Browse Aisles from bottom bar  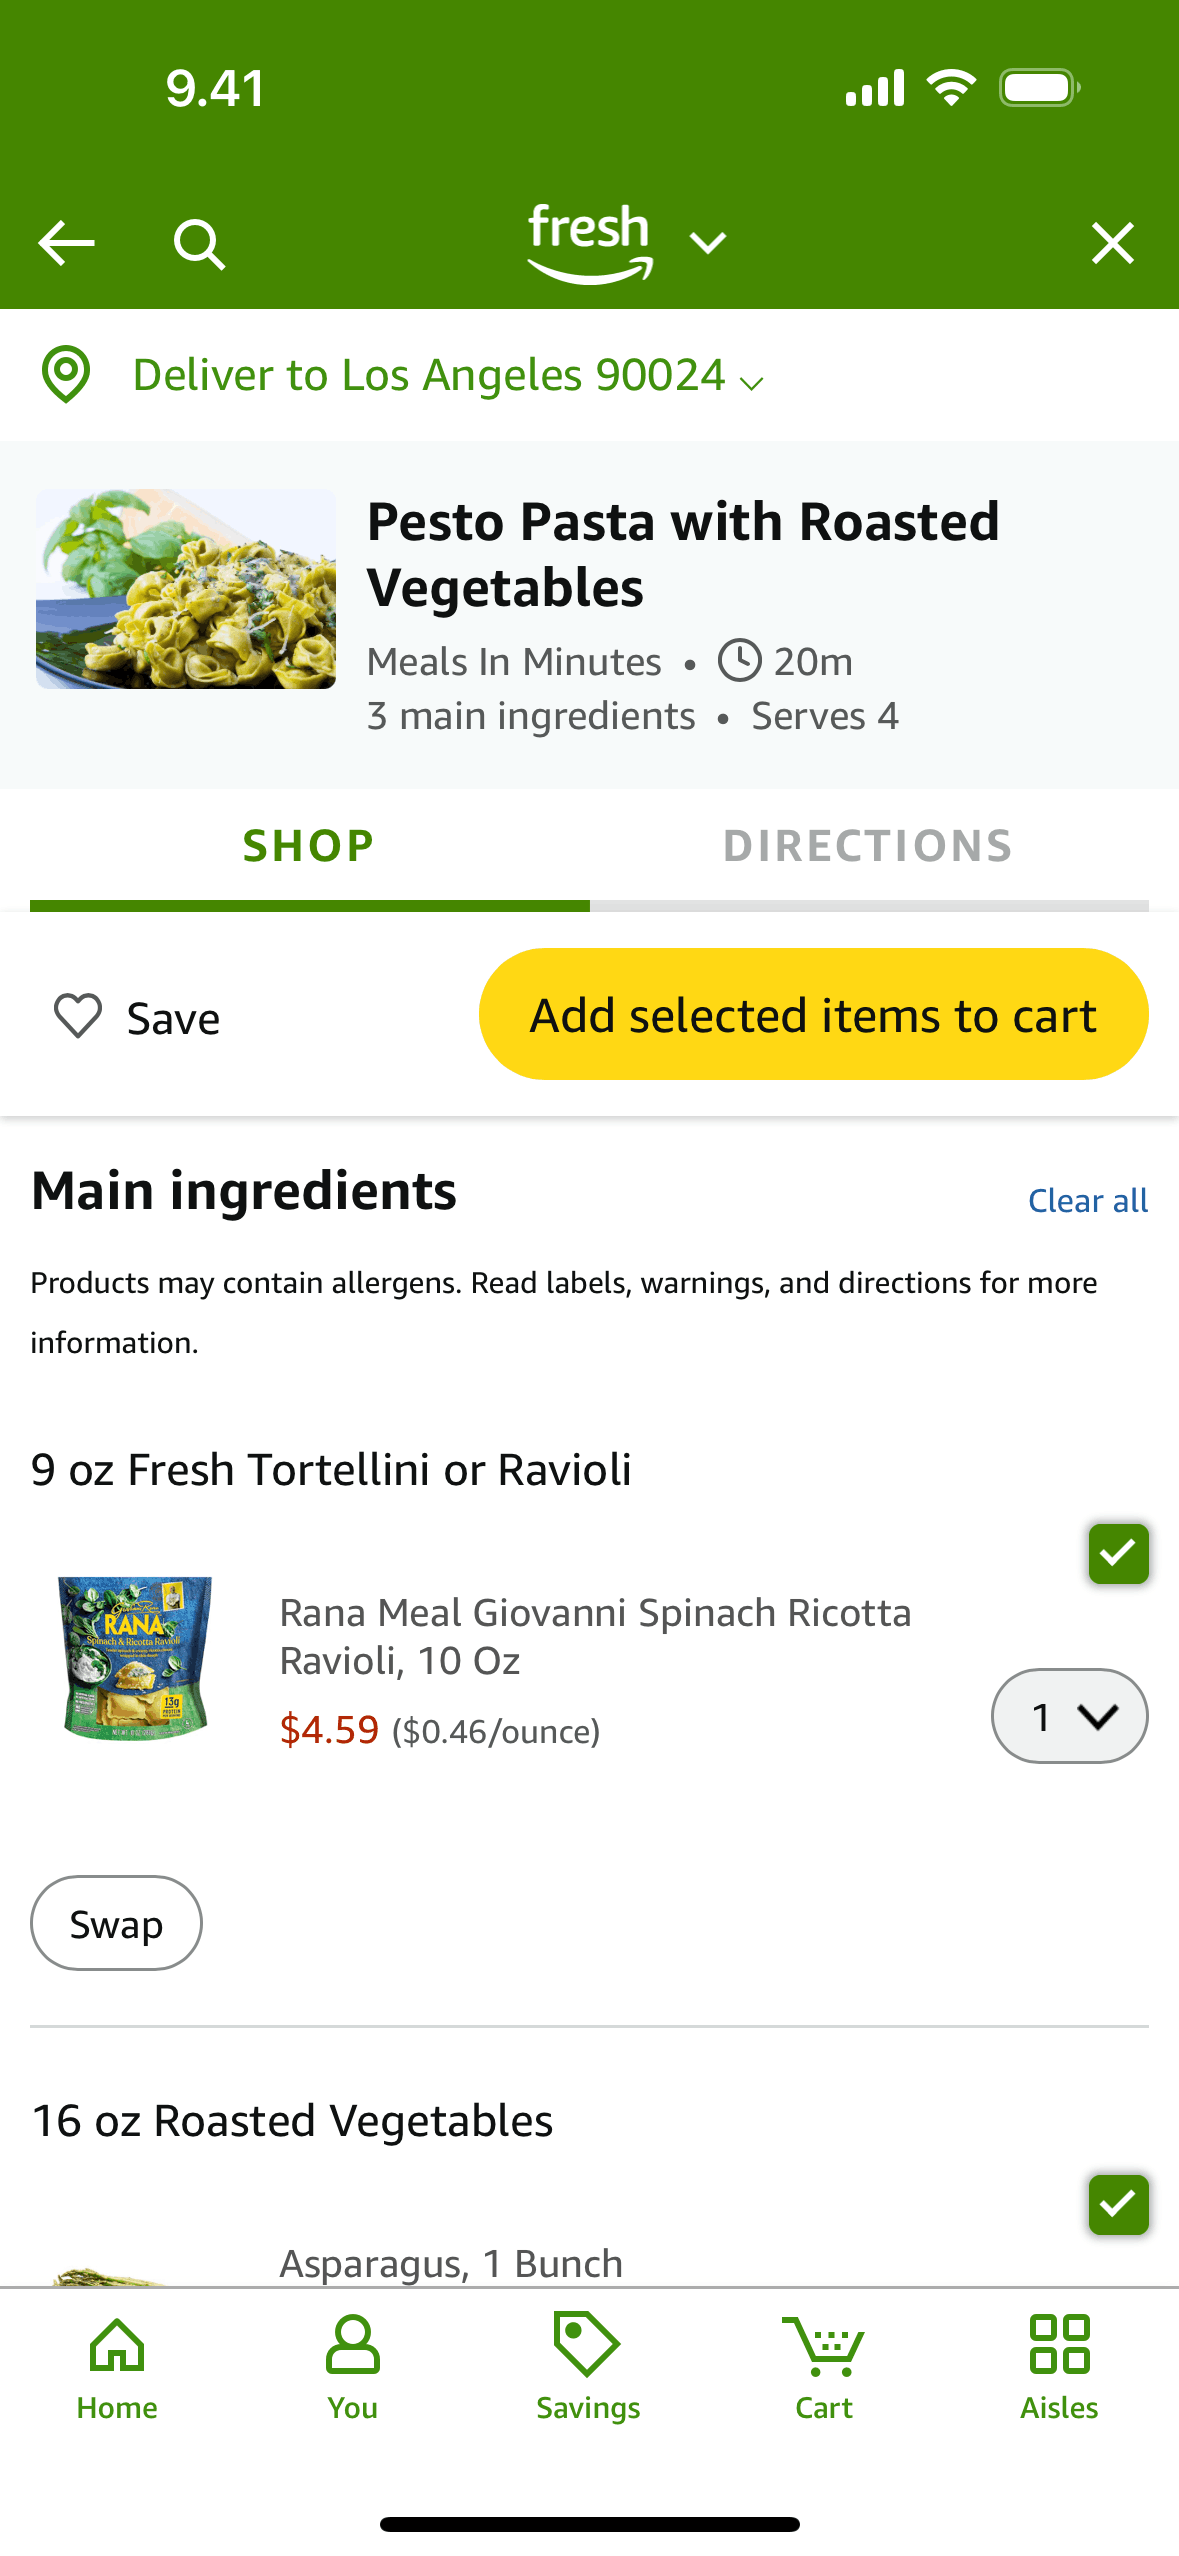pos(1059,2367)
